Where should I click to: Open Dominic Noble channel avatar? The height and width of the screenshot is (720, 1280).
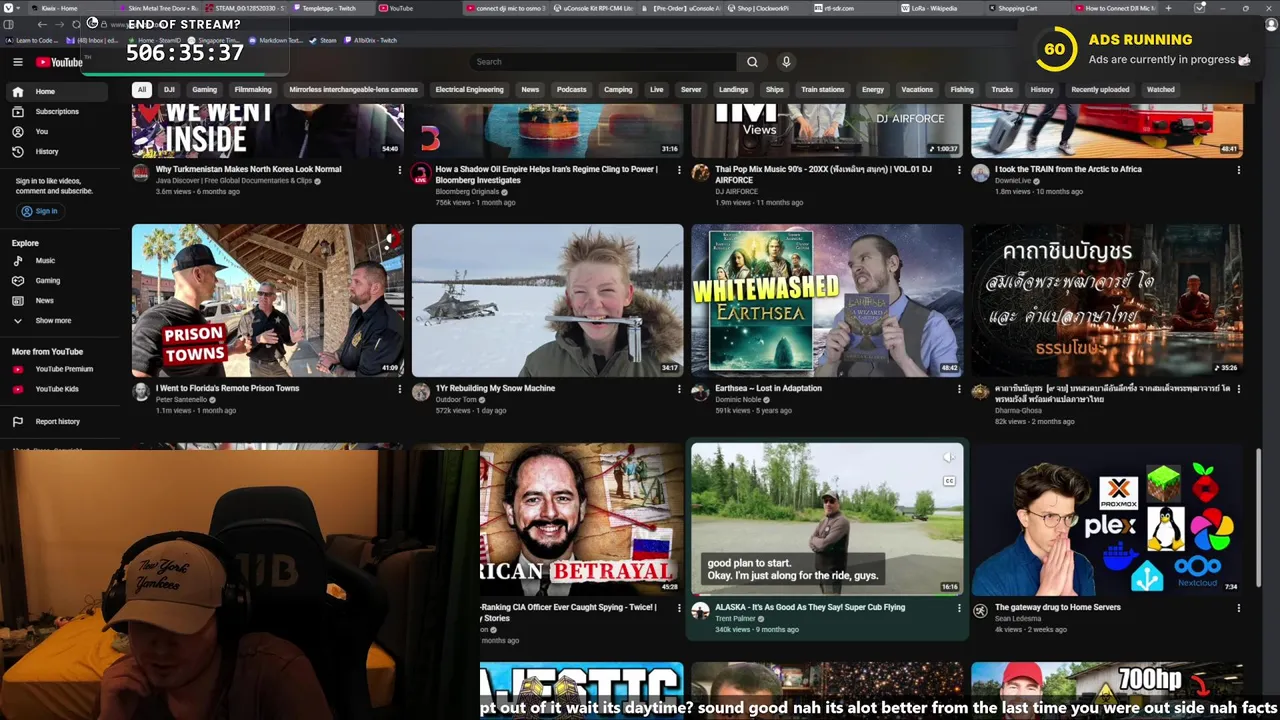(x=700, y=392)
